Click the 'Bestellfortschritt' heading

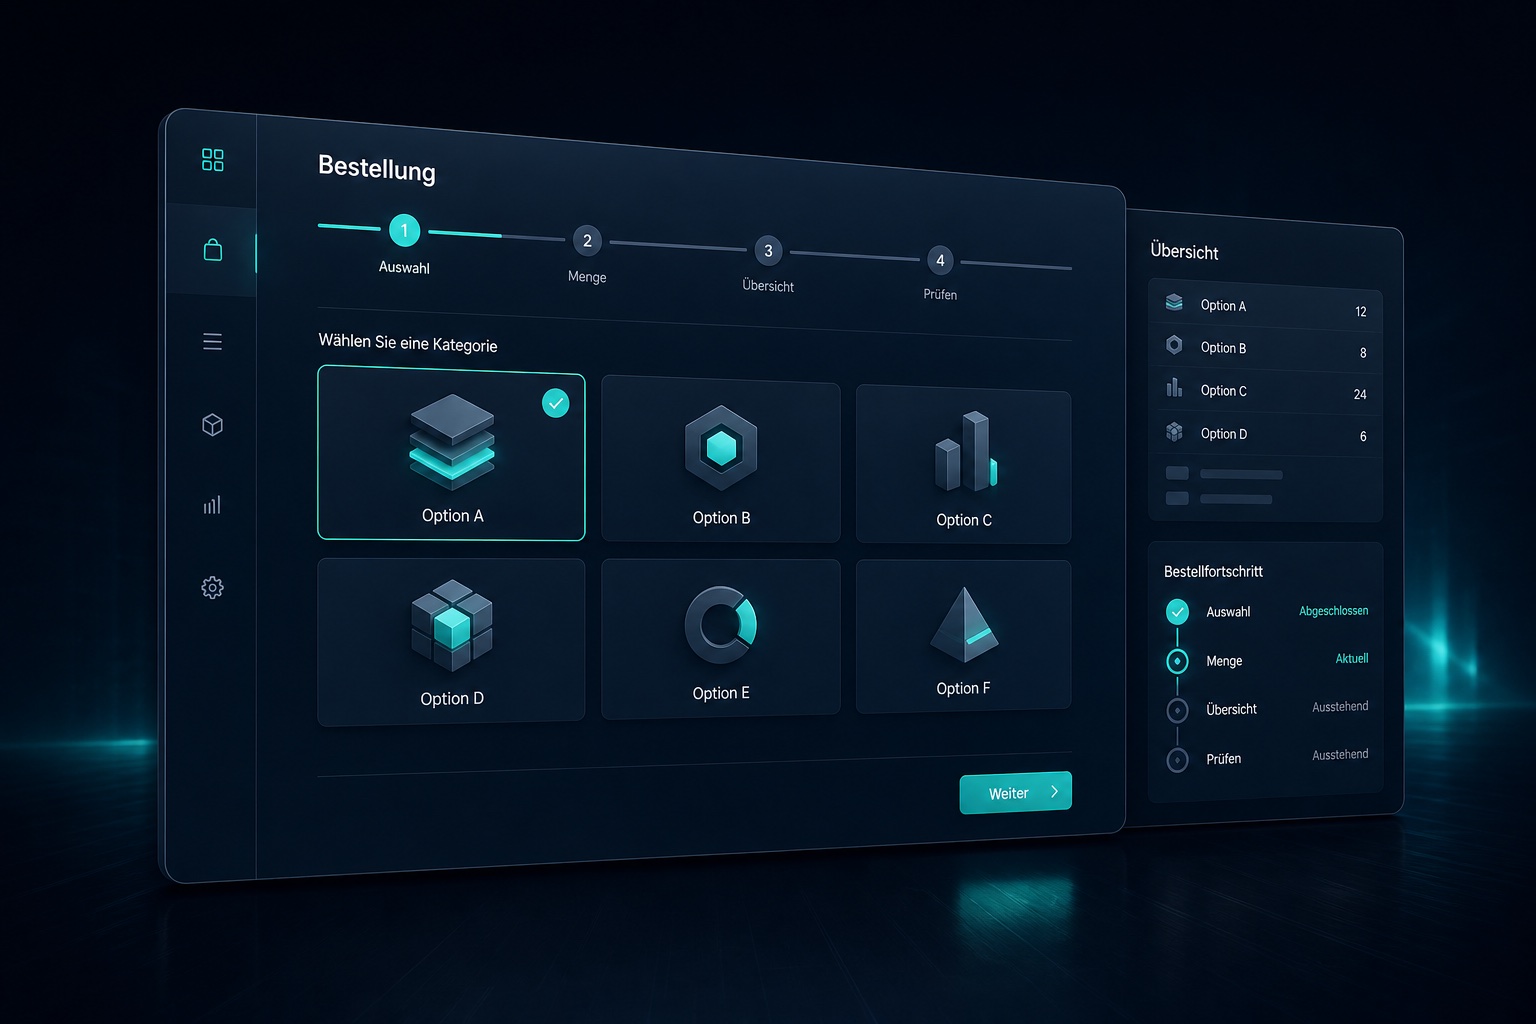[1213, 572]
